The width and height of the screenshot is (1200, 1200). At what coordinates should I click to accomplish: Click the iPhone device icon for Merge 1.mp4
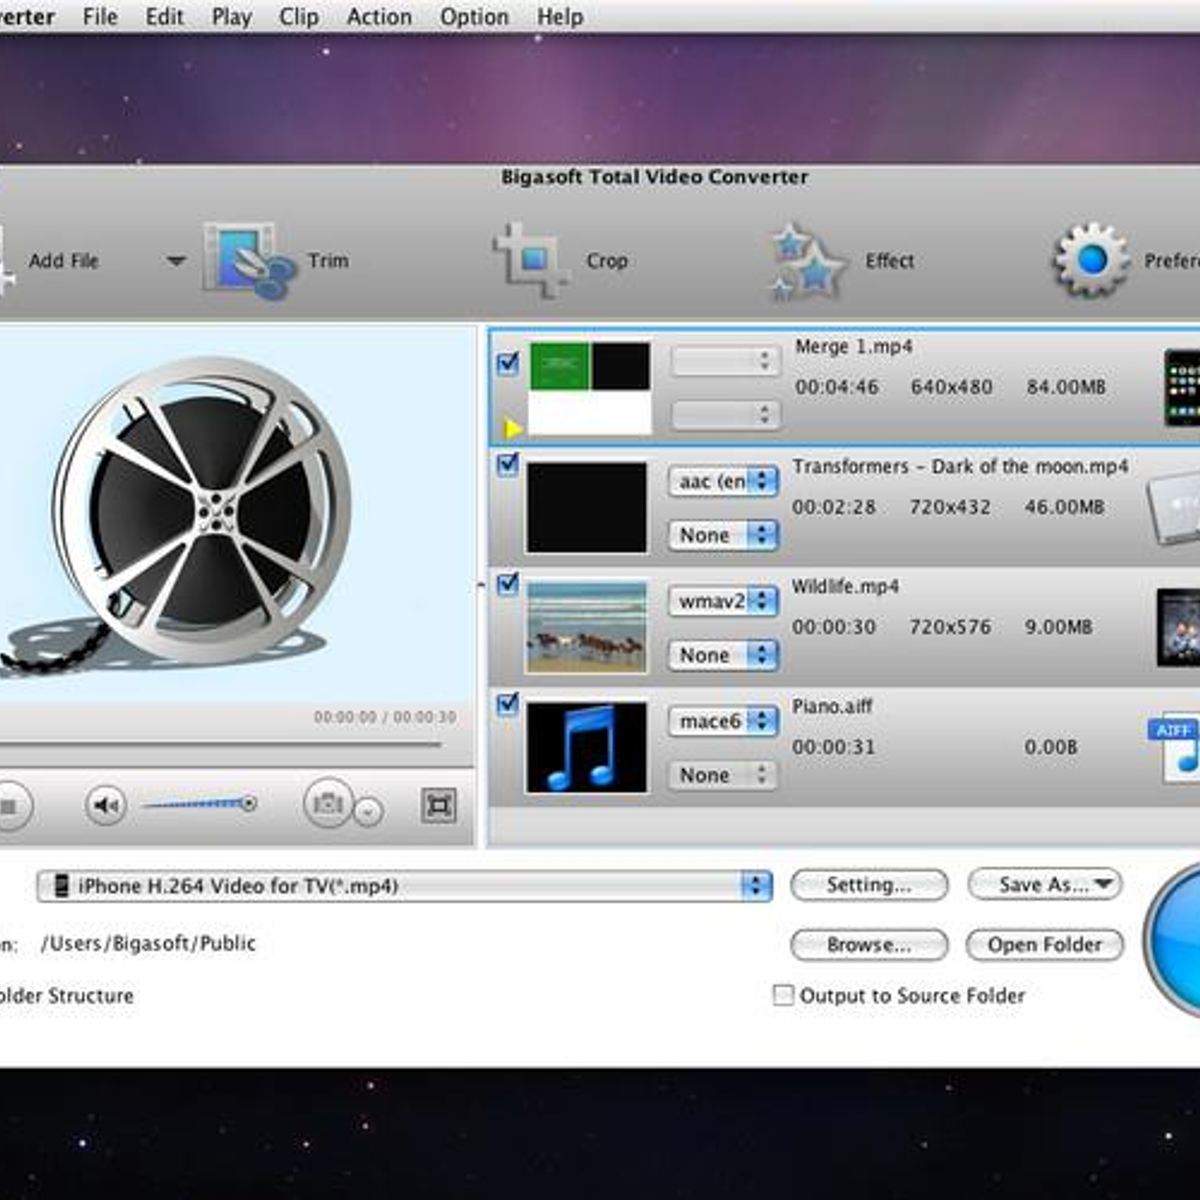pyautogui.click(x=1182, y=387)
